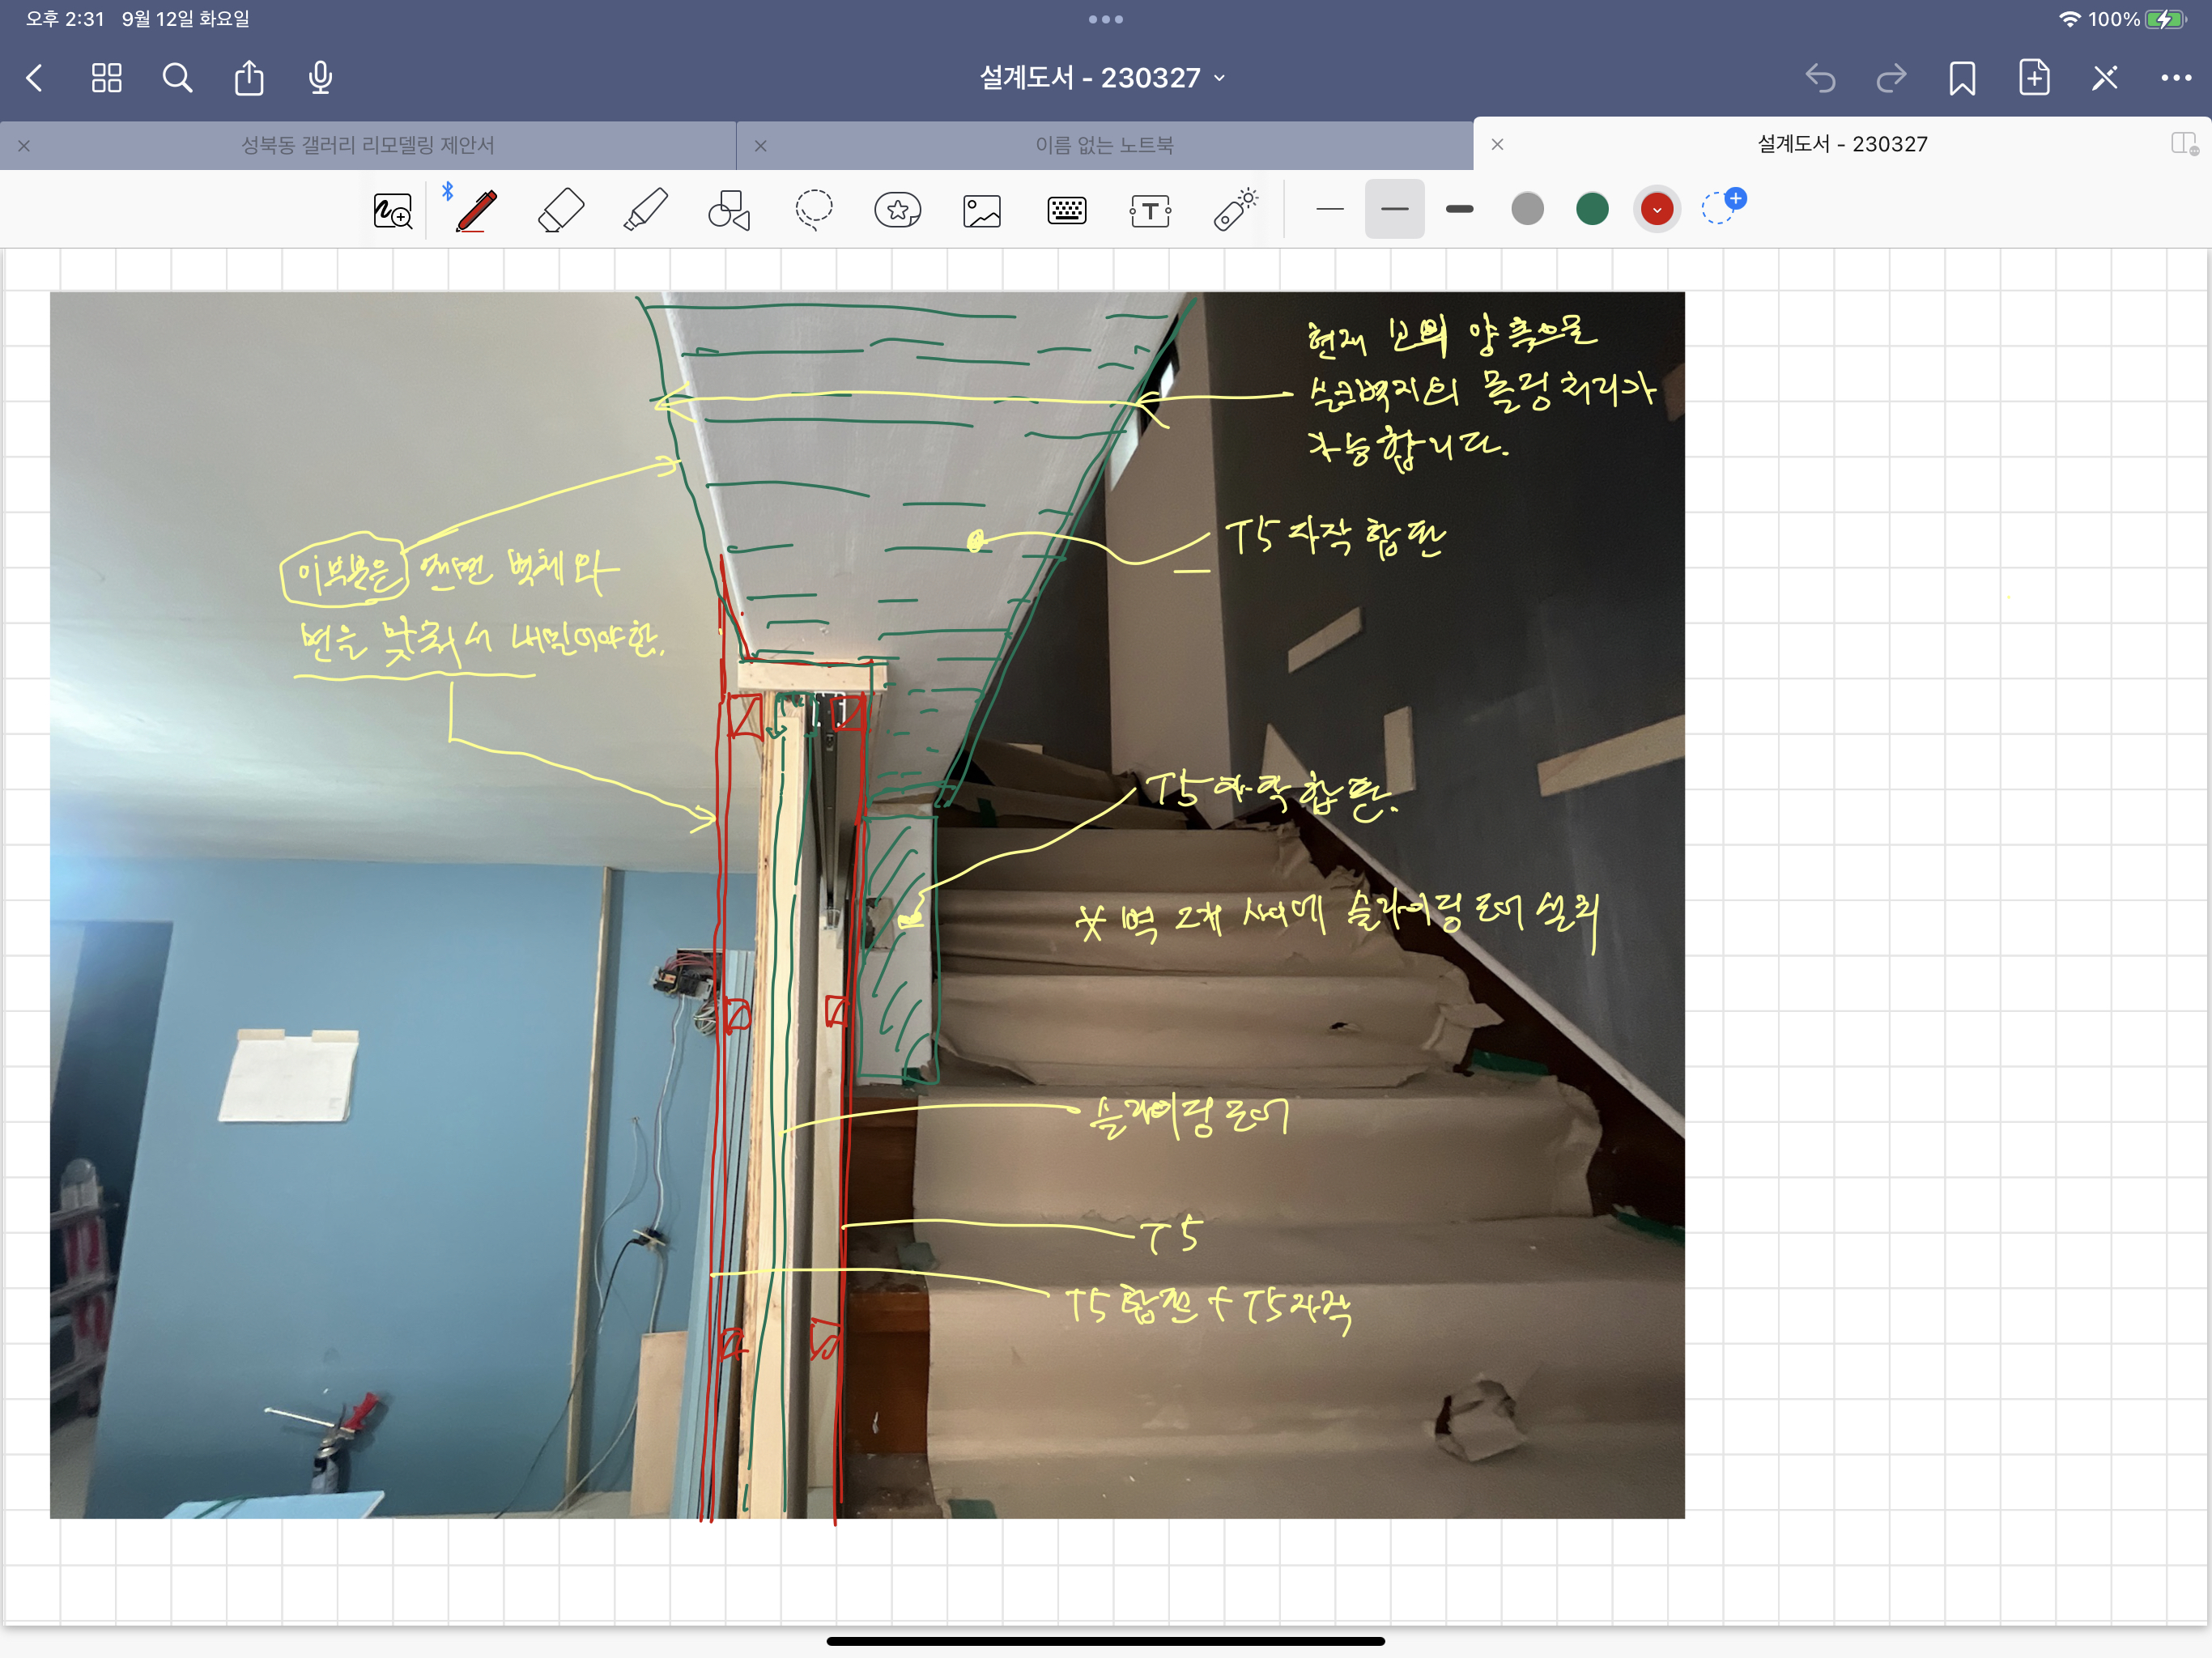Viewport: 2212px width, 1658px height.
Task: Select the Shapes tool
Action: click(729, 210)
